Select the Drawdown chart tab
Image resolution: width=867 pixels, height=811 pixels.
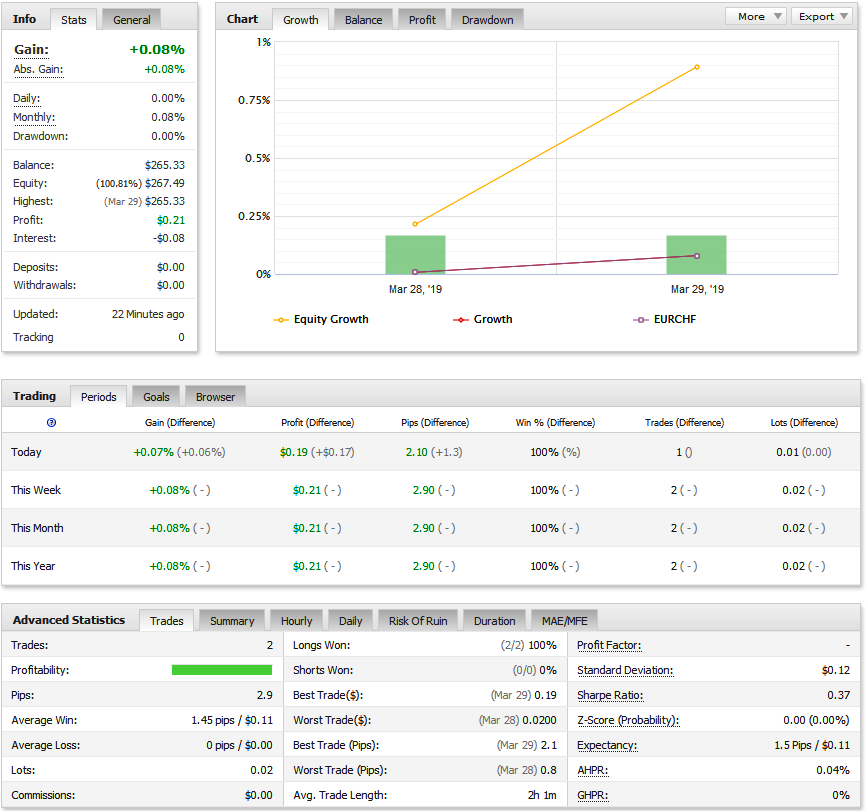click(487, 20)
